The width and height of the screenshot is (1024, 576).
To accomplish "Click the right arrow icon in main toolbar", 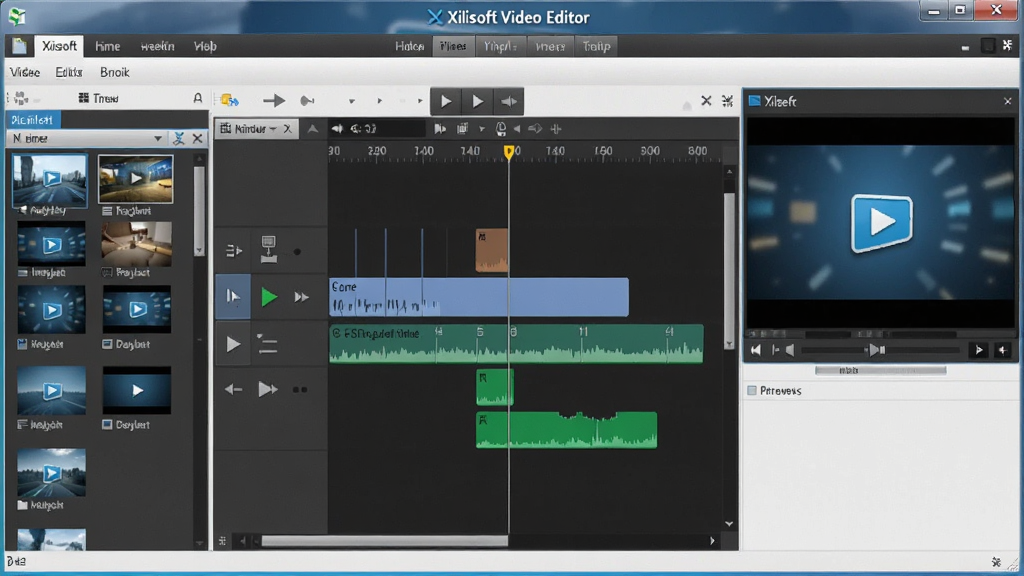I will pos(274,101).
